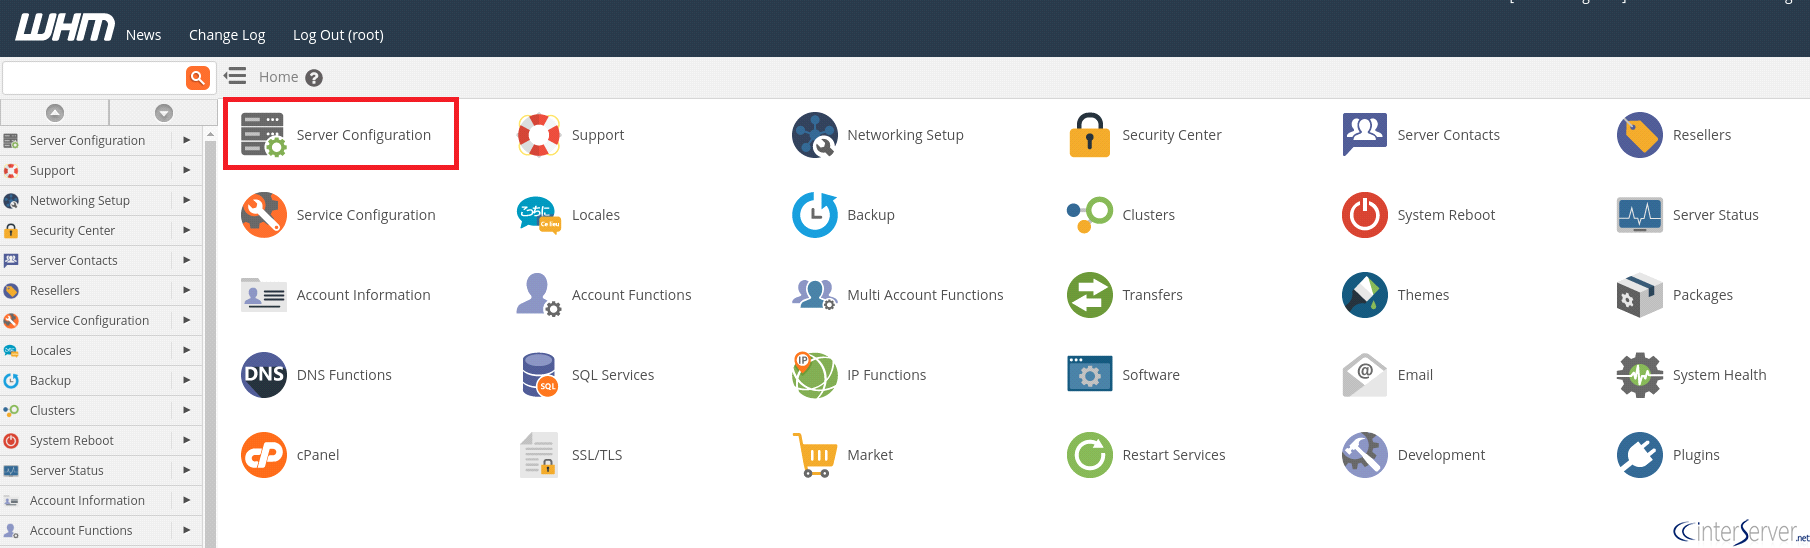
Task: Click the orange search button
Action: coord(198,77)
